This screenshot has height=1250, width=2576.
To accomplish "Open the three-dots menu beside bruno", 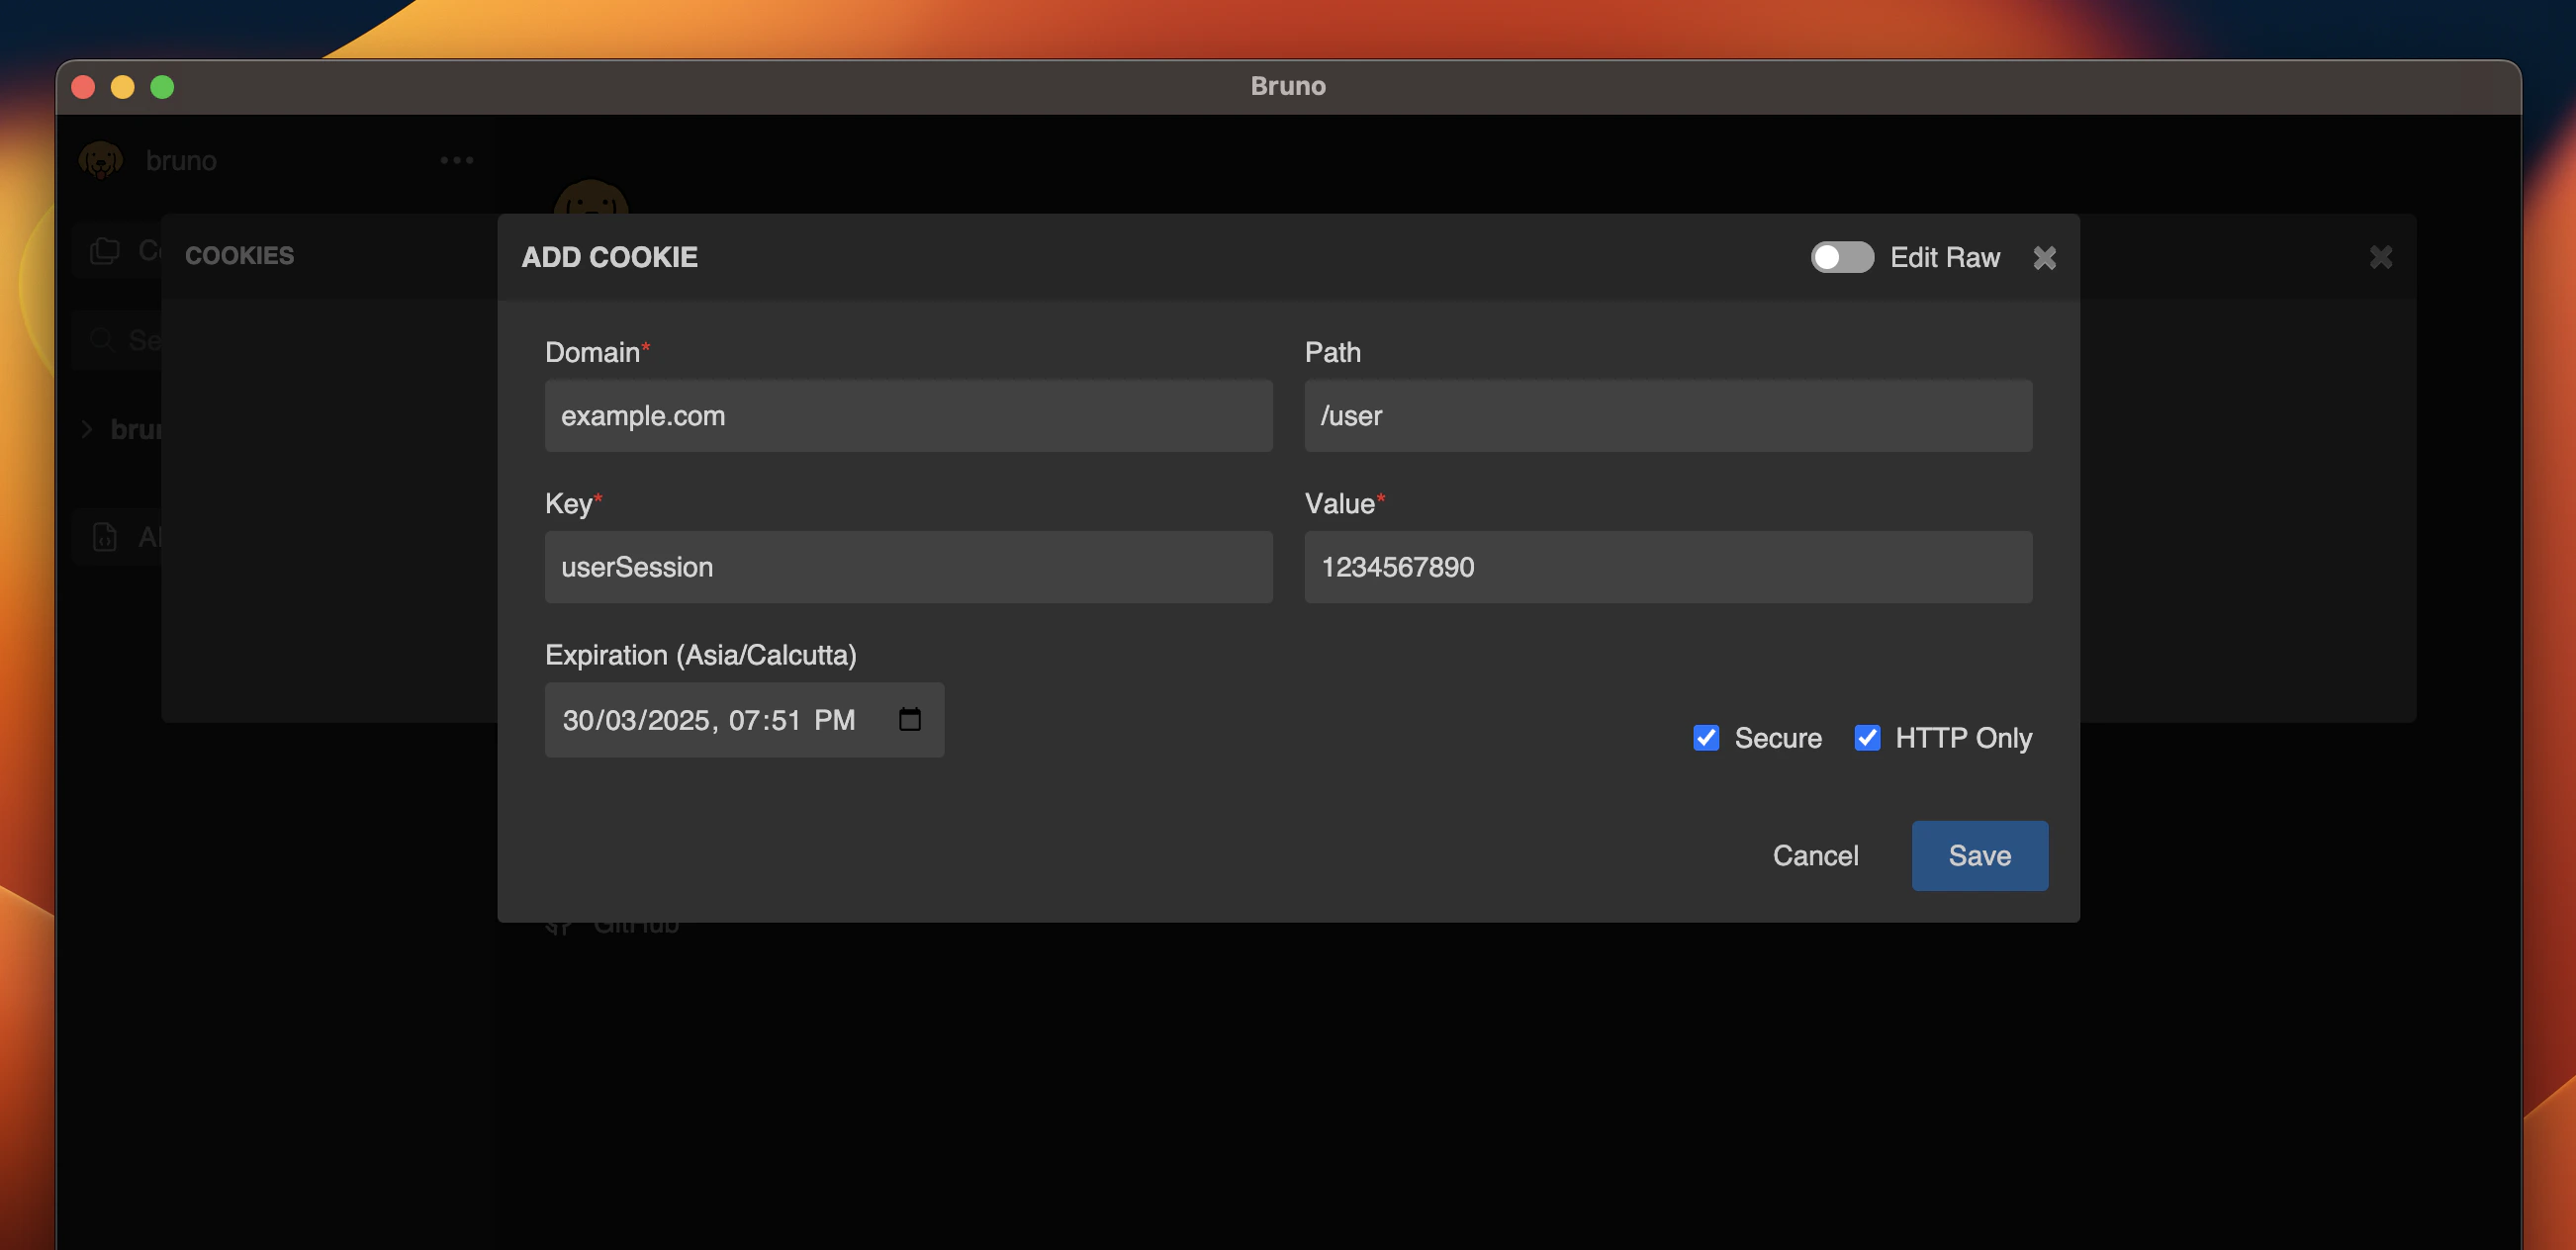I will 456,160.
